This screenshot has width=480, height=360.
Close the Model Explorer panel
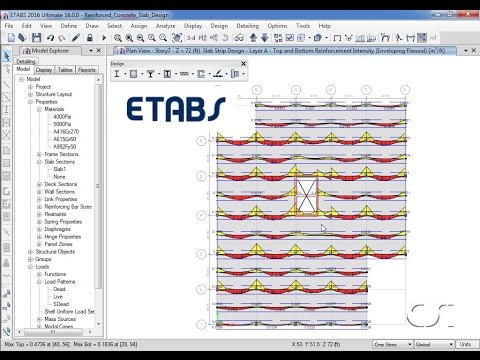pyautogui.click(x=99, y=50)
